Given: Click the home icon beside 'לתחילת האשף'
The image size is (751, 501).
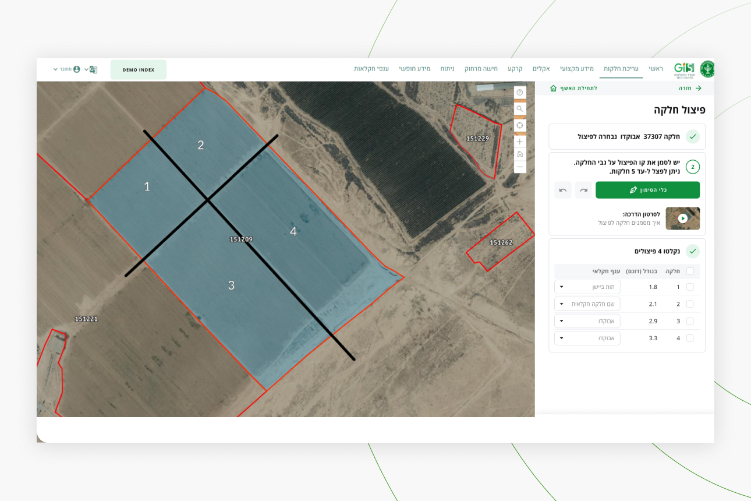Looking at the screenshot, I should click(553, 88).
